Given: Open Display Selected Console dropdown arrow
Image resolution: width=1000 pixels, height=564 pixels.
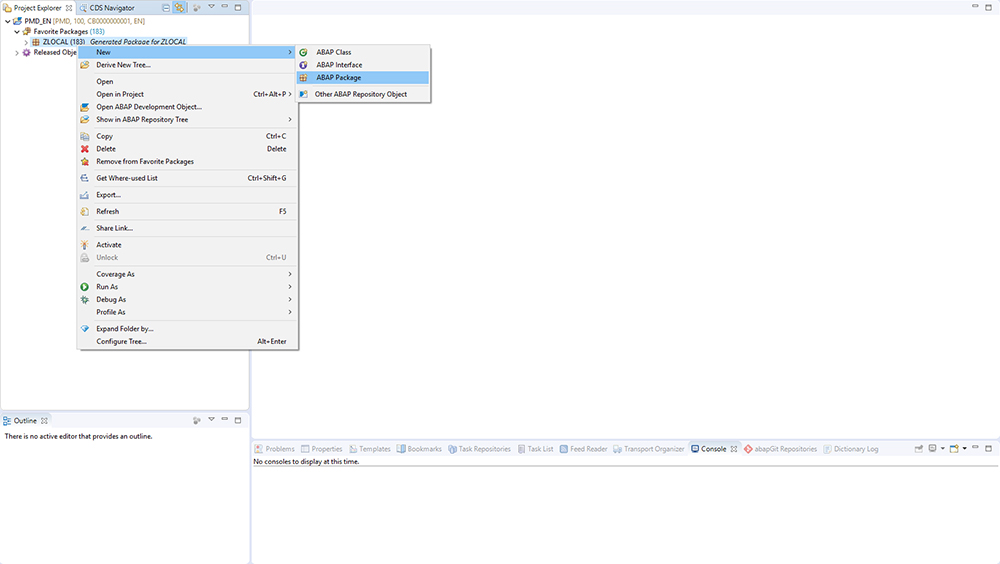Looking at the screenshot, I should [x=943, y=449].
